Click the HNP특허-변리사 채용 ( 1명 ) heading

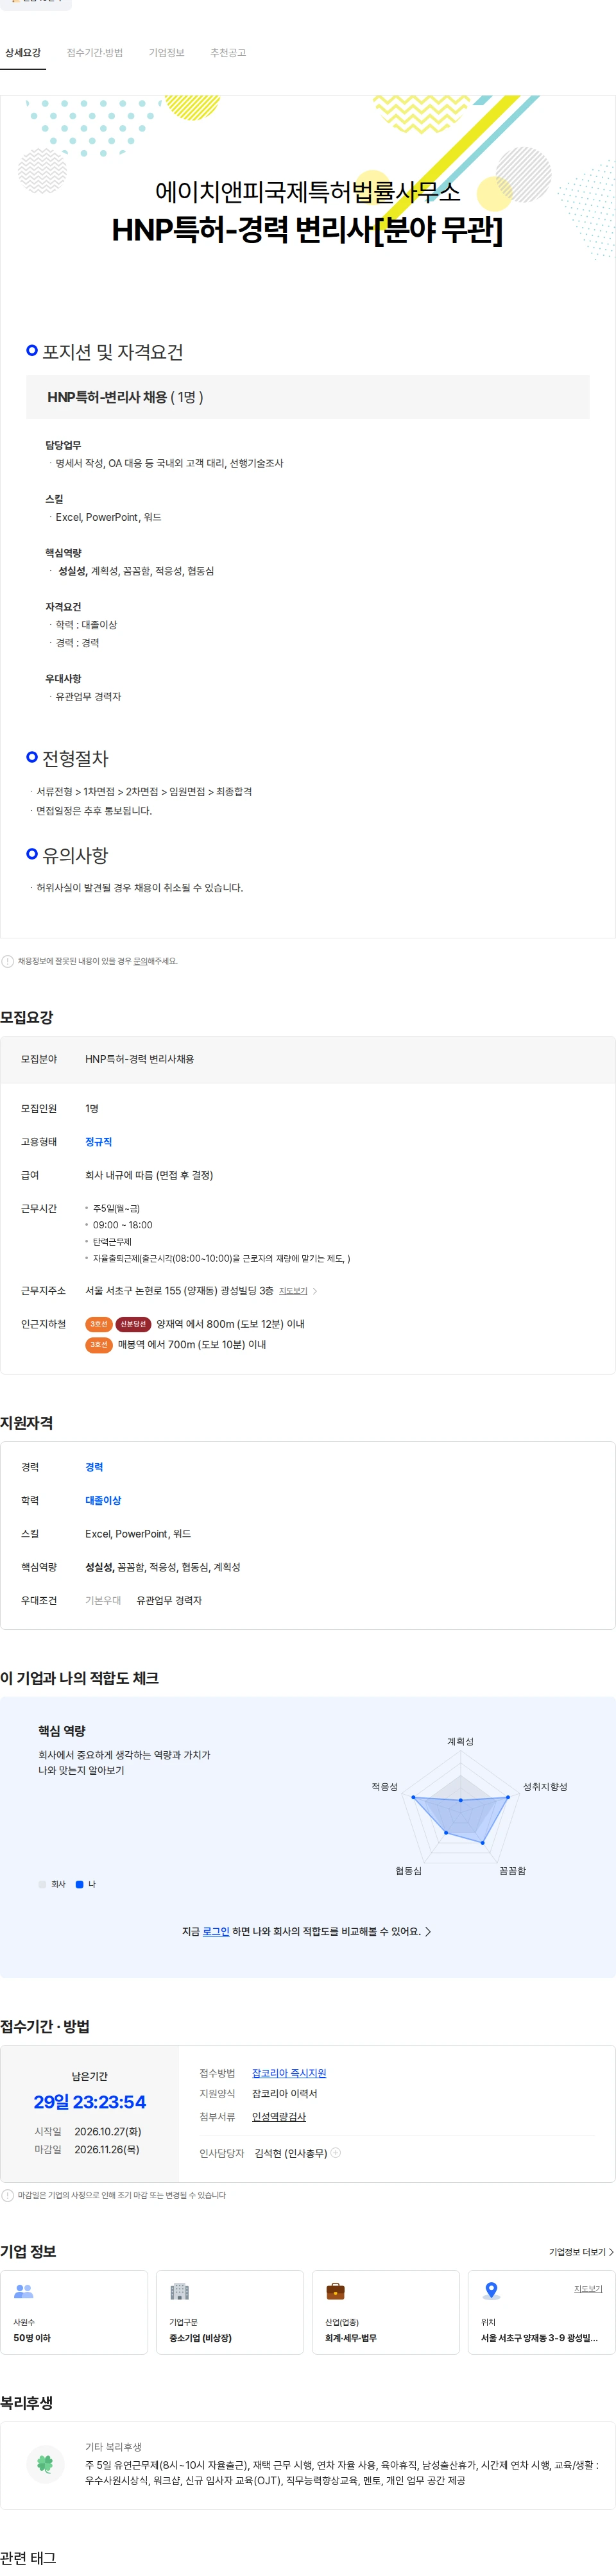(125, 397)
